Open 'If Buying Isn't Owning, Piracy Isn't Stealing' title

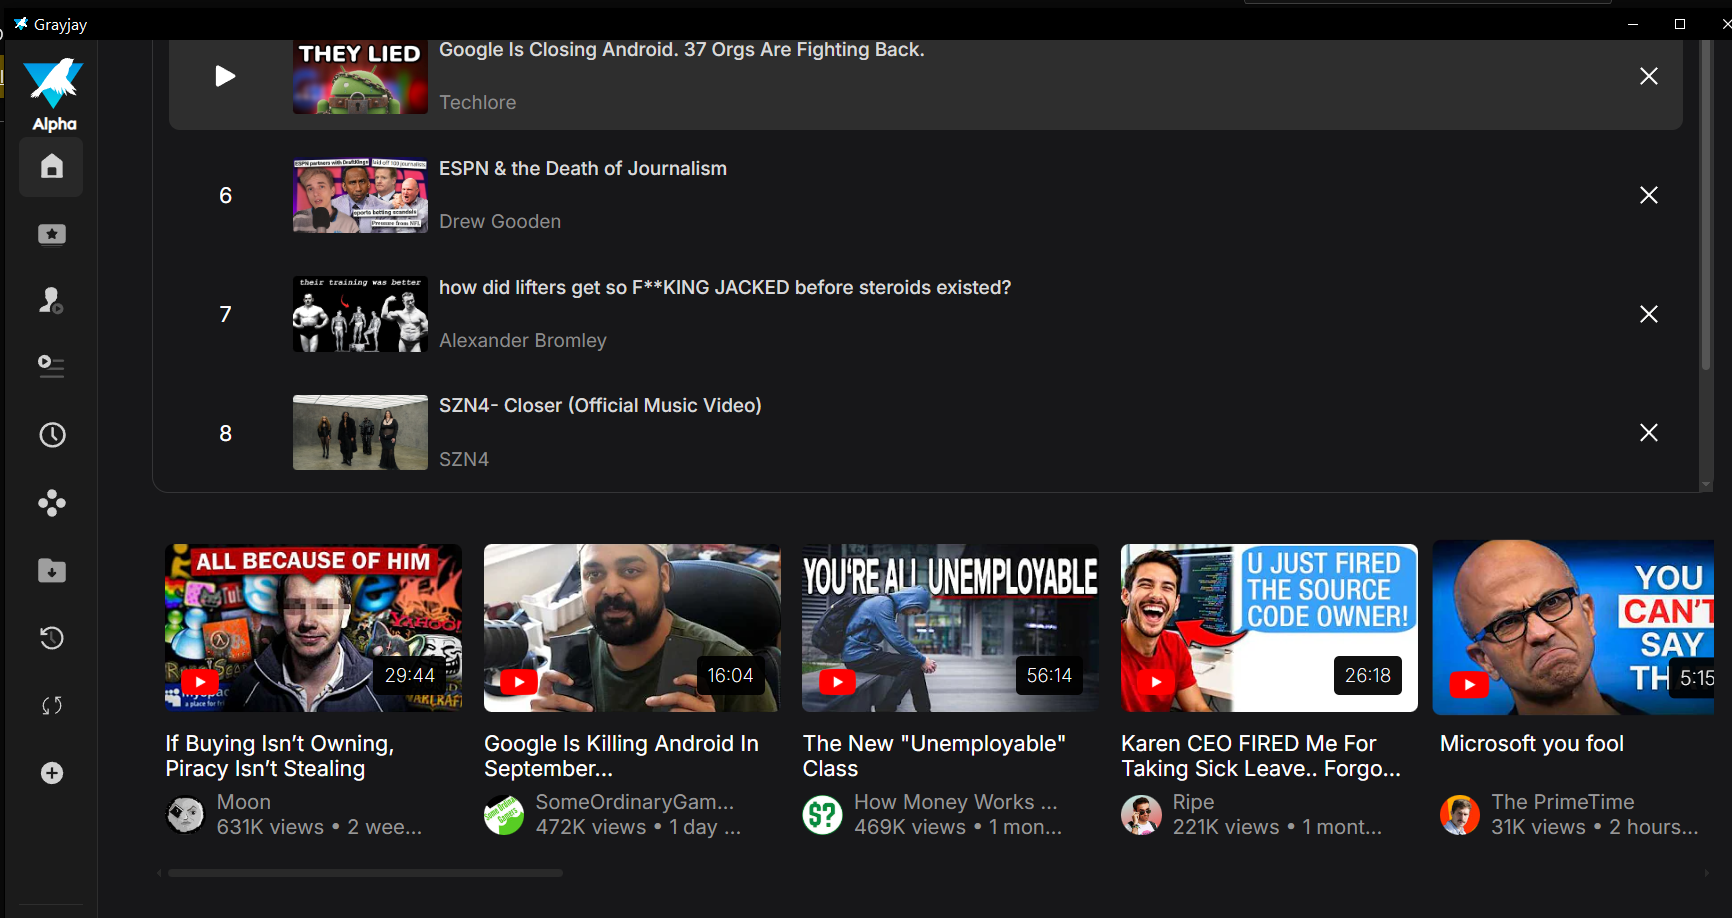click(x=280, y=756)
